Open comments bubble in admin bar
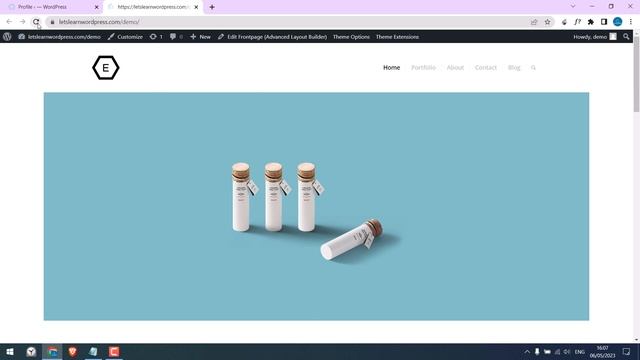The height and width of the screenshot is (360, 640). tap(176, 37)
